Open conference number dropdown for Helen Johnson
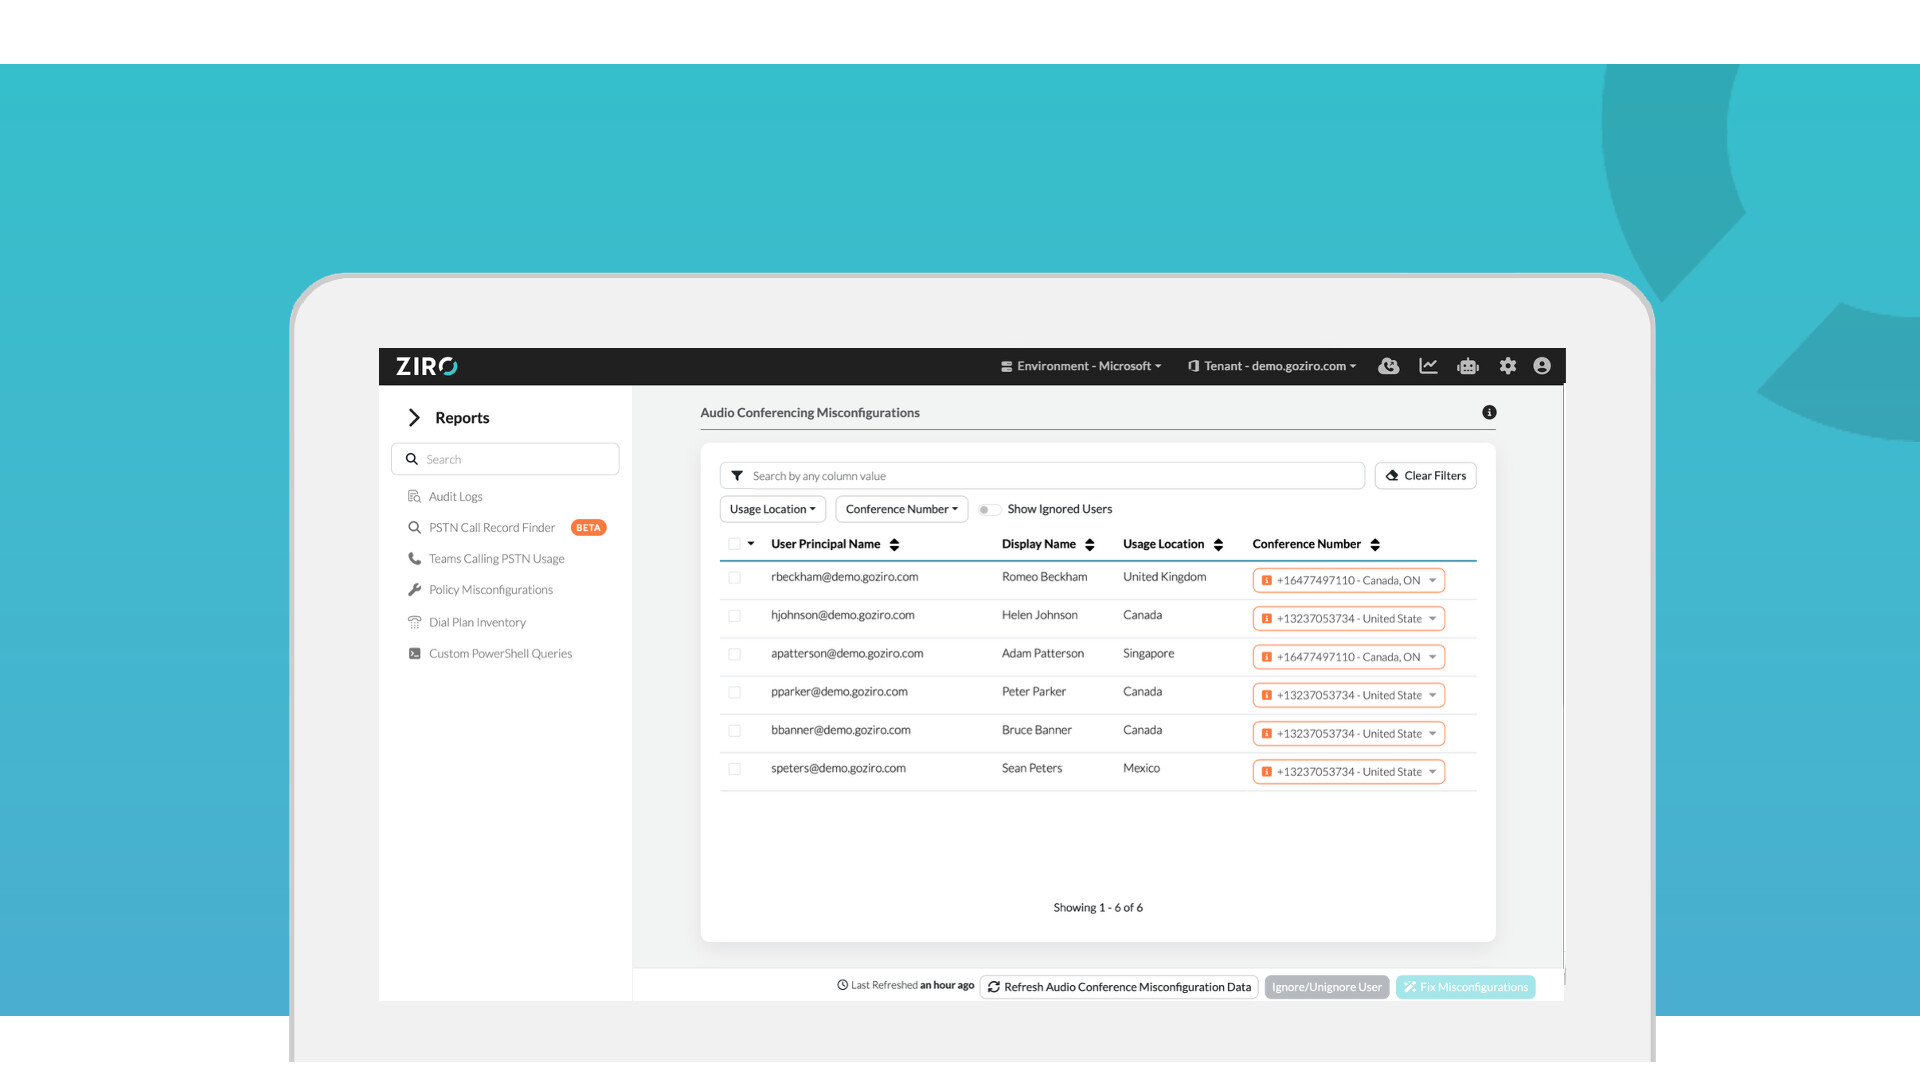This screenshot has height=1080, width=1920. 1348,619
